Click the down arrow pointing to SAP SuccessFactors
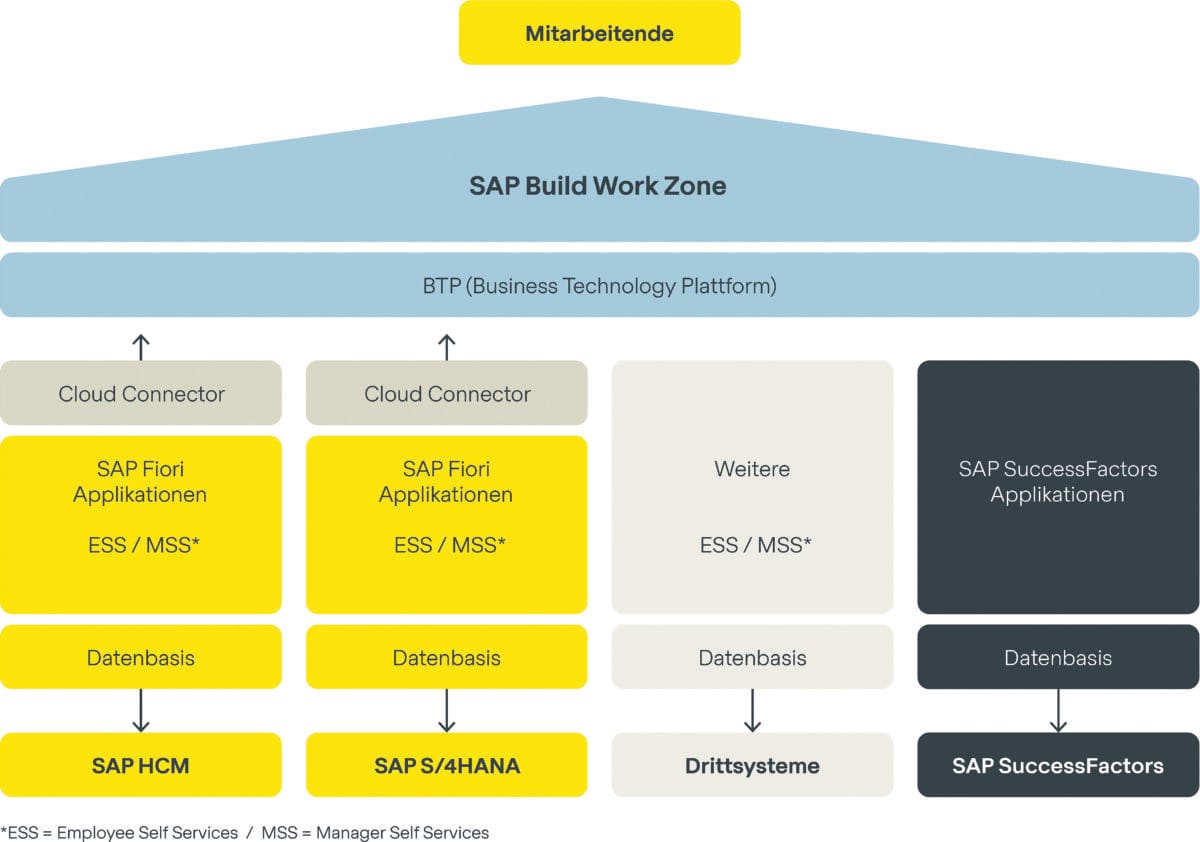Viewport: 1200px width, 842px height. 1058,711
